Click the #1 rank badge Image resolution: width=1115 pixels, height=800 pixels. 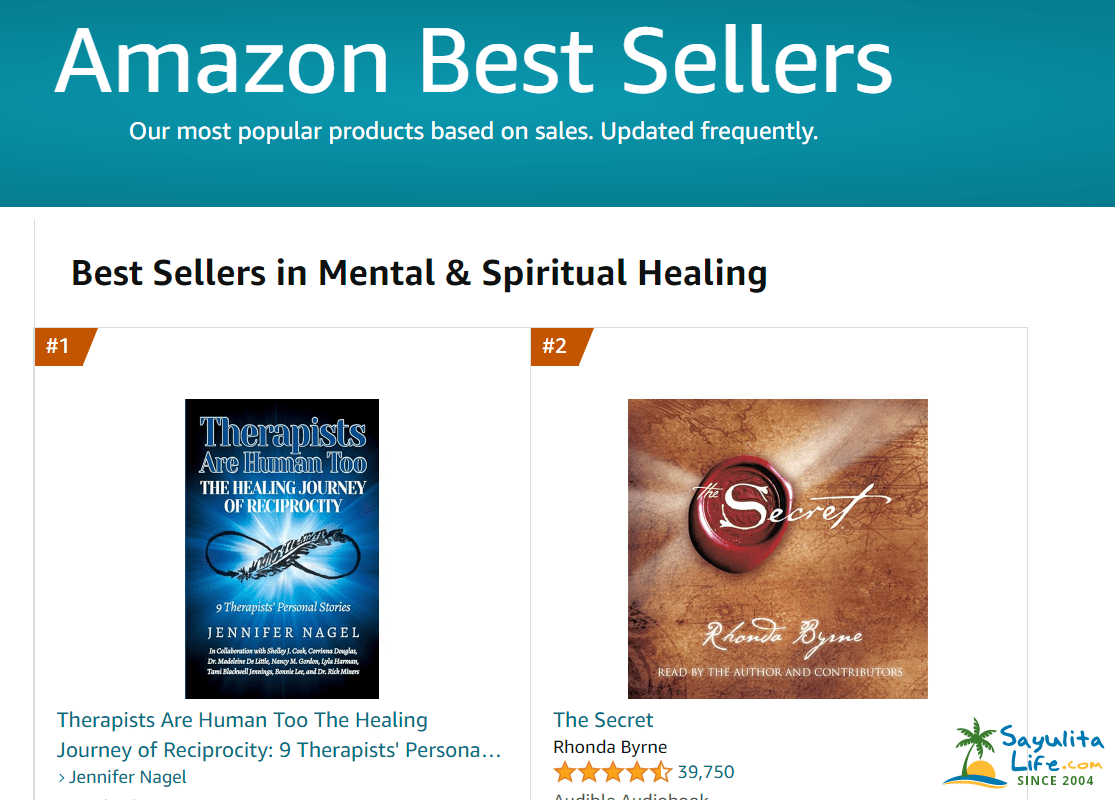click(63, 346)
